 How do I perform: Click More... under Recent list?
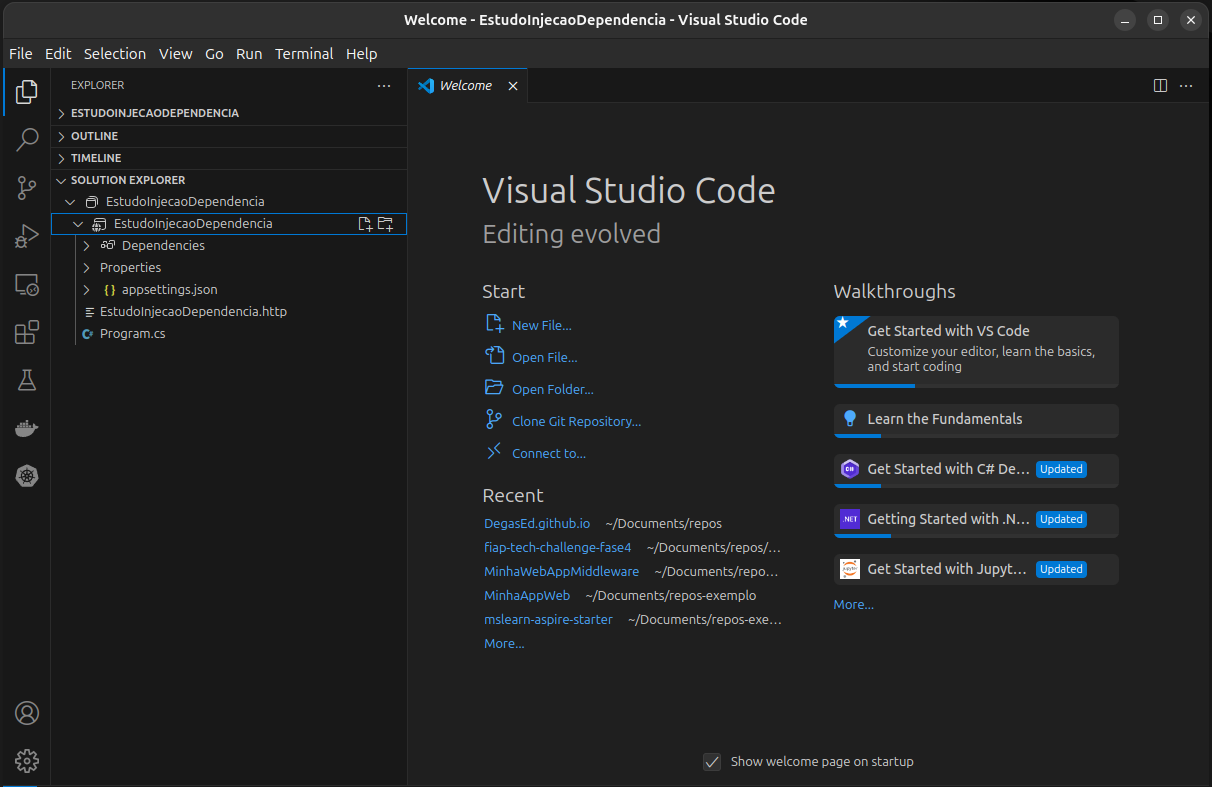pyautogui.click(x=504, y=643)
